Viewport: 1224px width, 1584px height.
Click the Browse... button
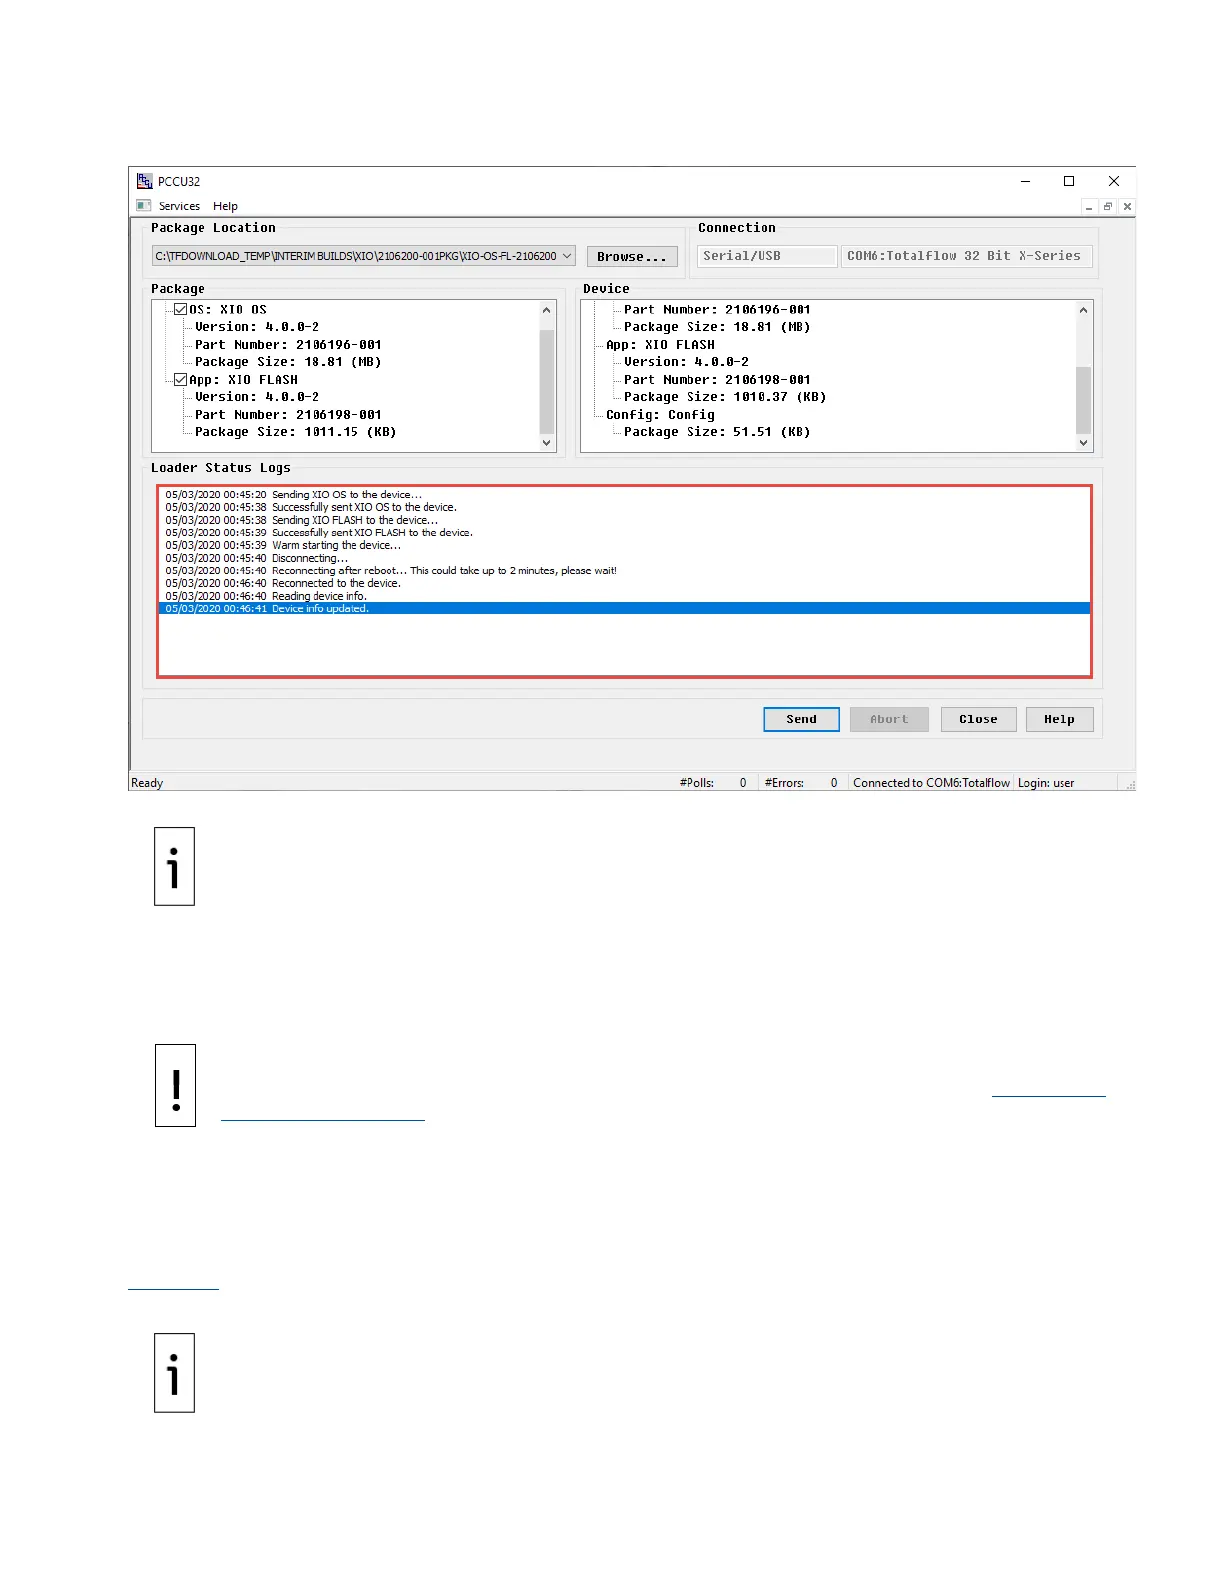(x=632, y=257)
